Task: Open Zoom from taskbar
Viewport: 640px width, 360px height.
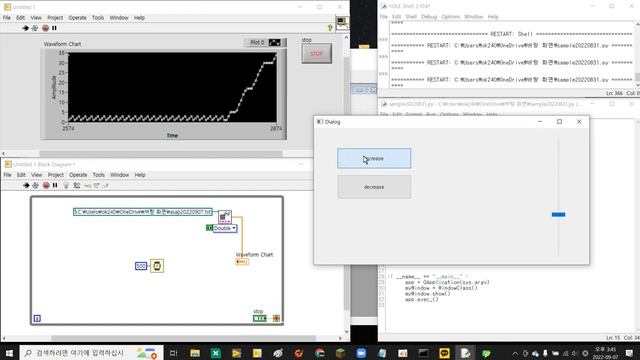Action: [x=361, y=353]
